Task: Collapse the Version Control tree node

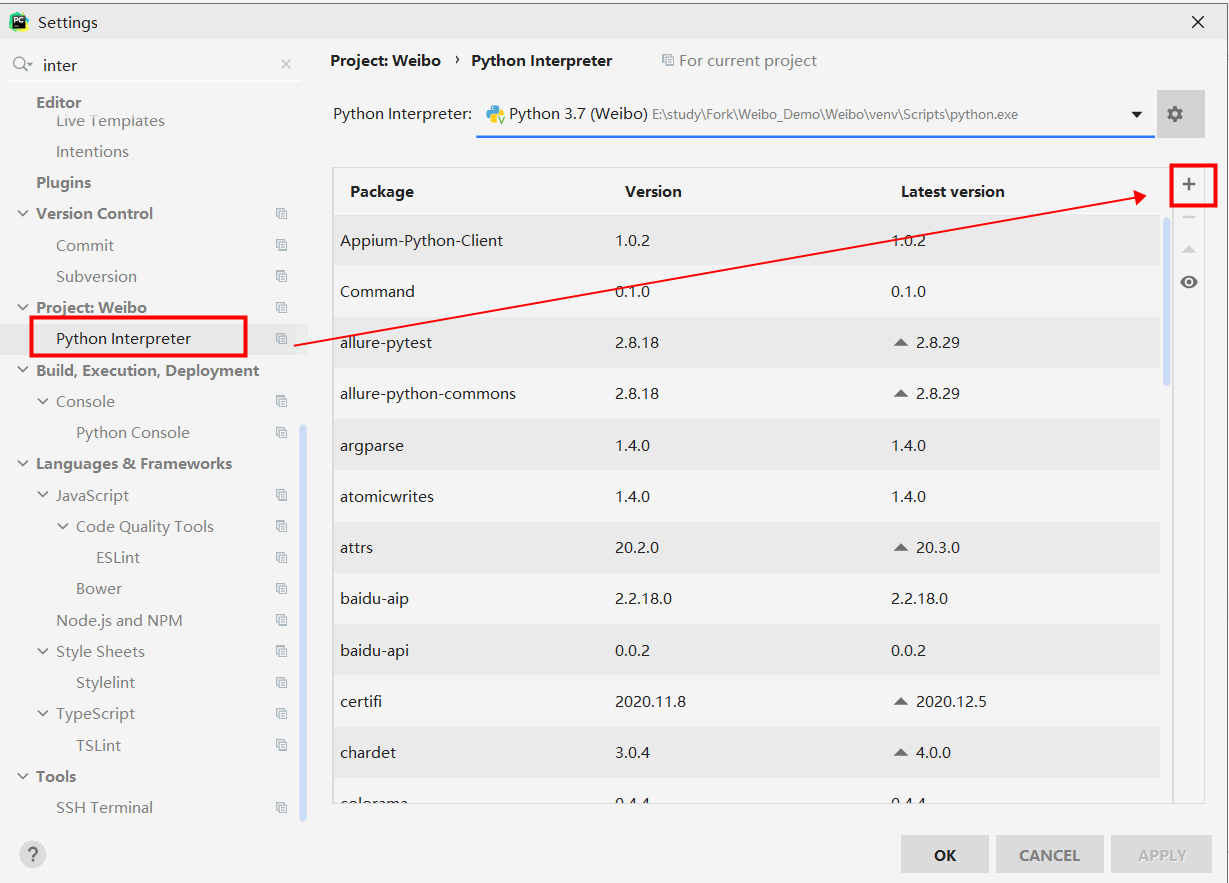Action: tap(23, 214)
